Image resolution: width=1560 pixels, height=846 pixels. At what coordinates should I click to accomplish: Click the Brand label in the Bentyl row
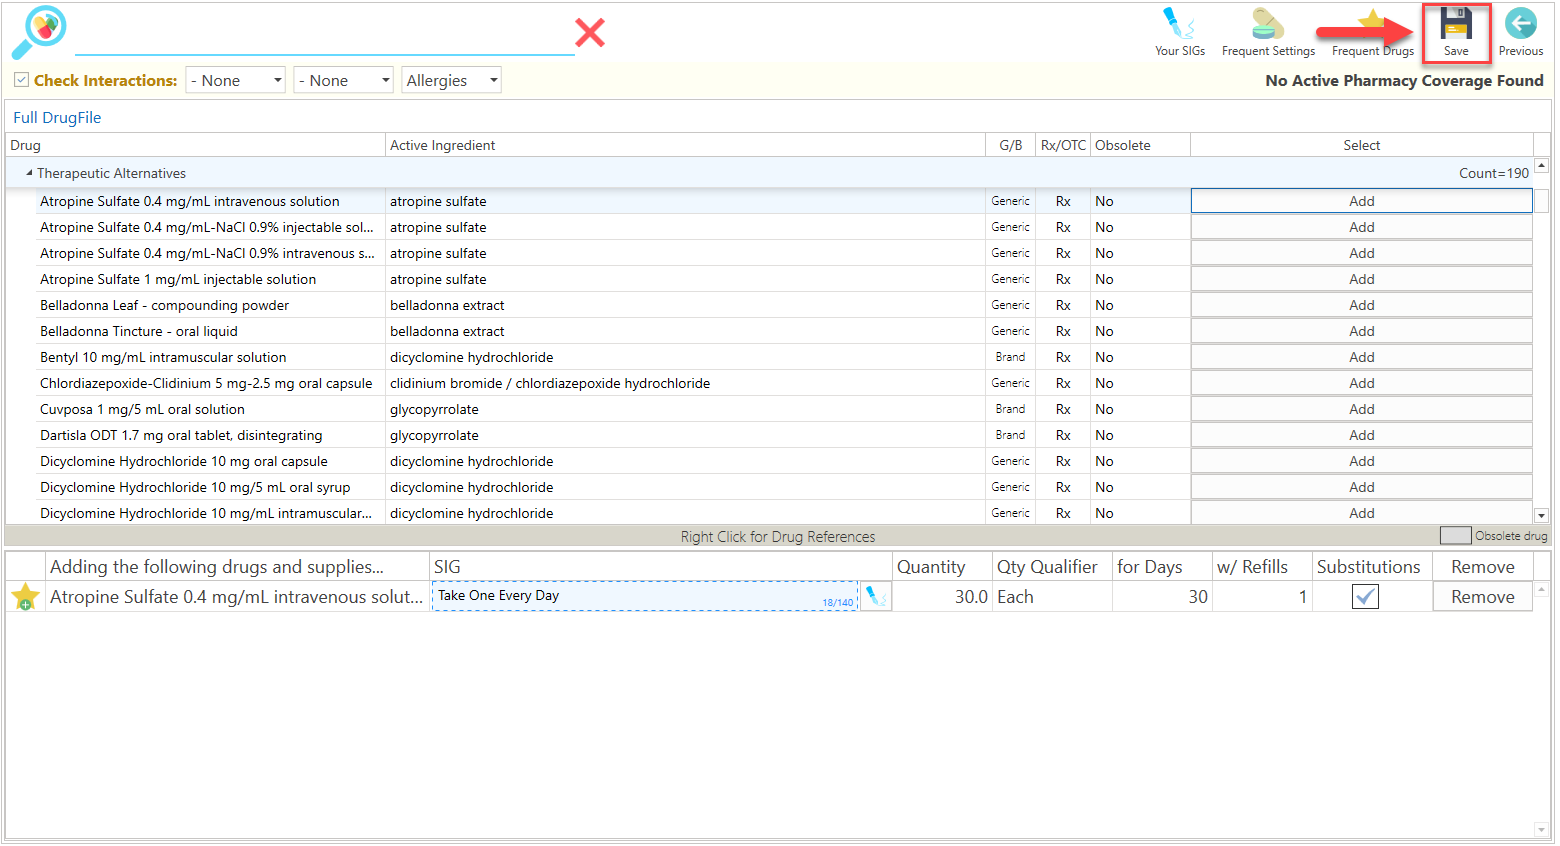click(x=1010, y=357)
